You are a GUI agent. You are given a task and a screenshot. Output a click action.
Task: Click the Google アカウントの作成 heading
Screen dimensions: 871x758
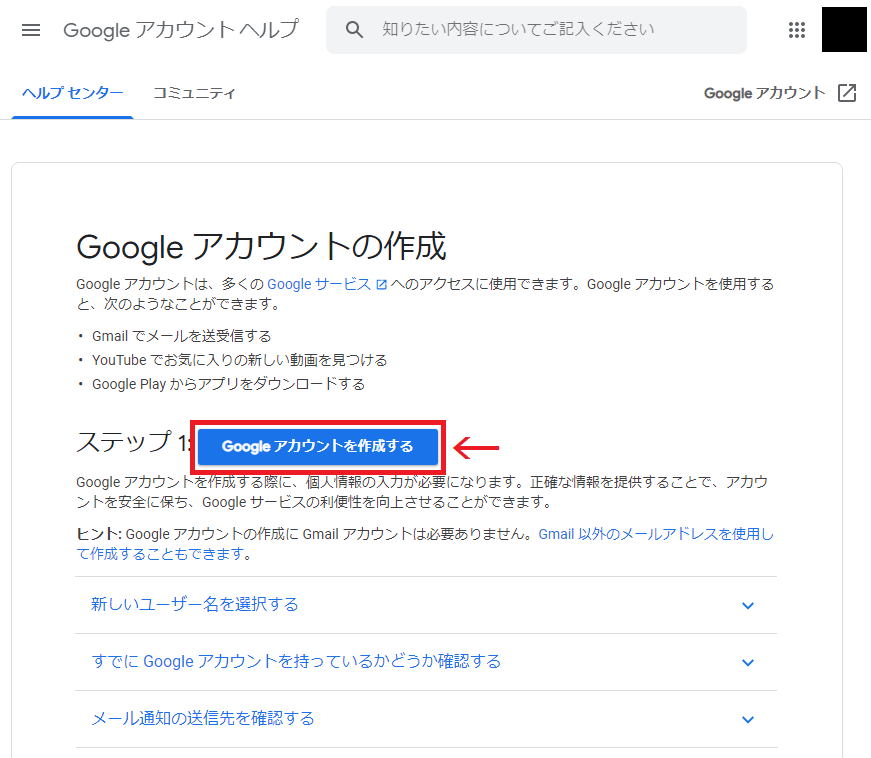tap(261, 246)
